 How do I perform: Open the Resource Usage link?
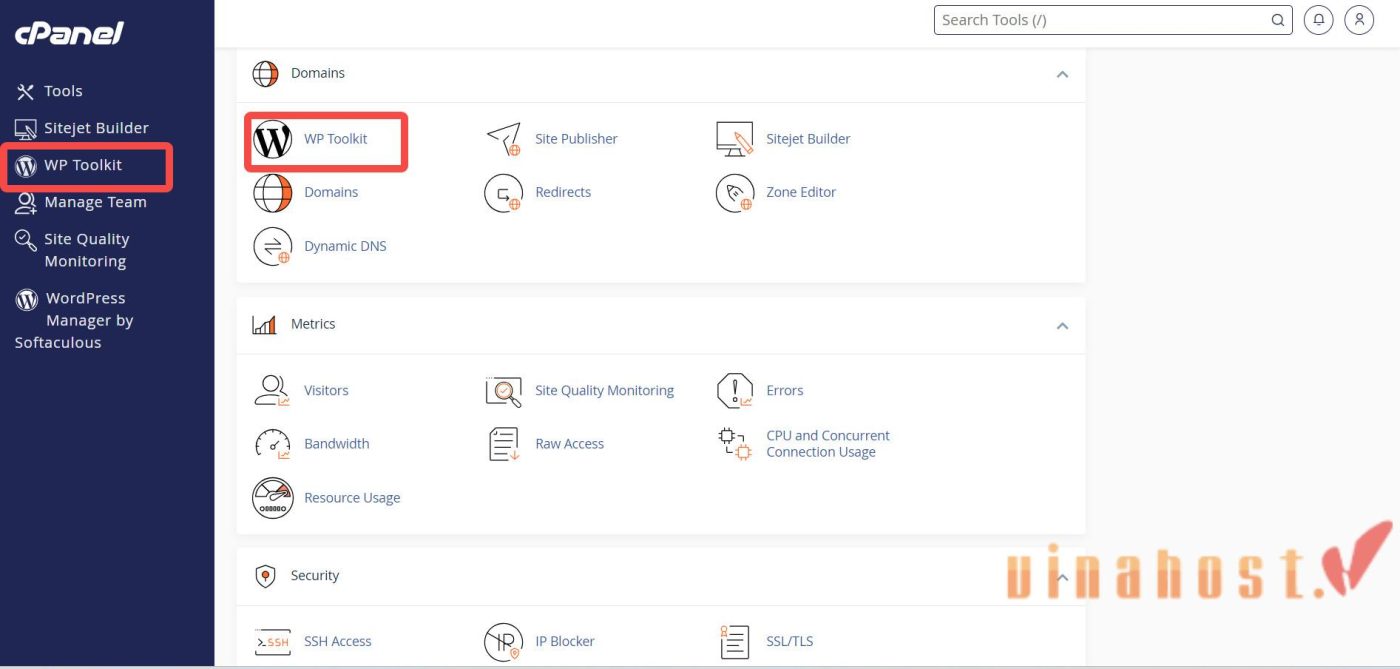point(352,498)
